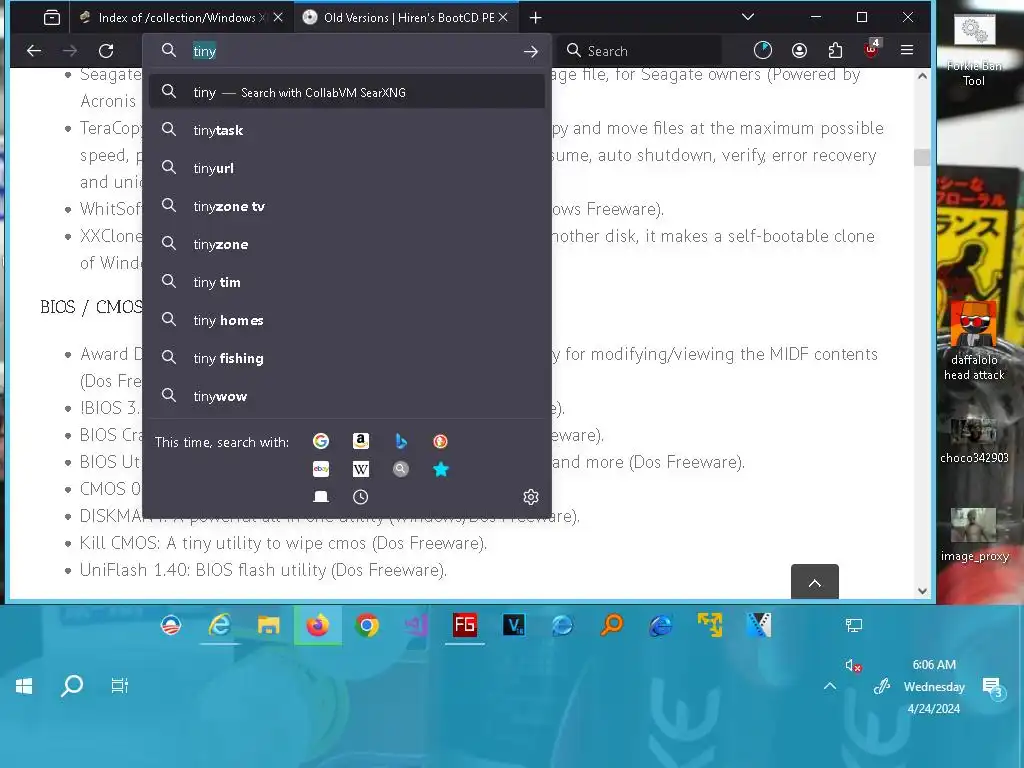Select choco342903 desktop icon
This screenshot has width=1024, height=768.
click(x=974, y=441)
